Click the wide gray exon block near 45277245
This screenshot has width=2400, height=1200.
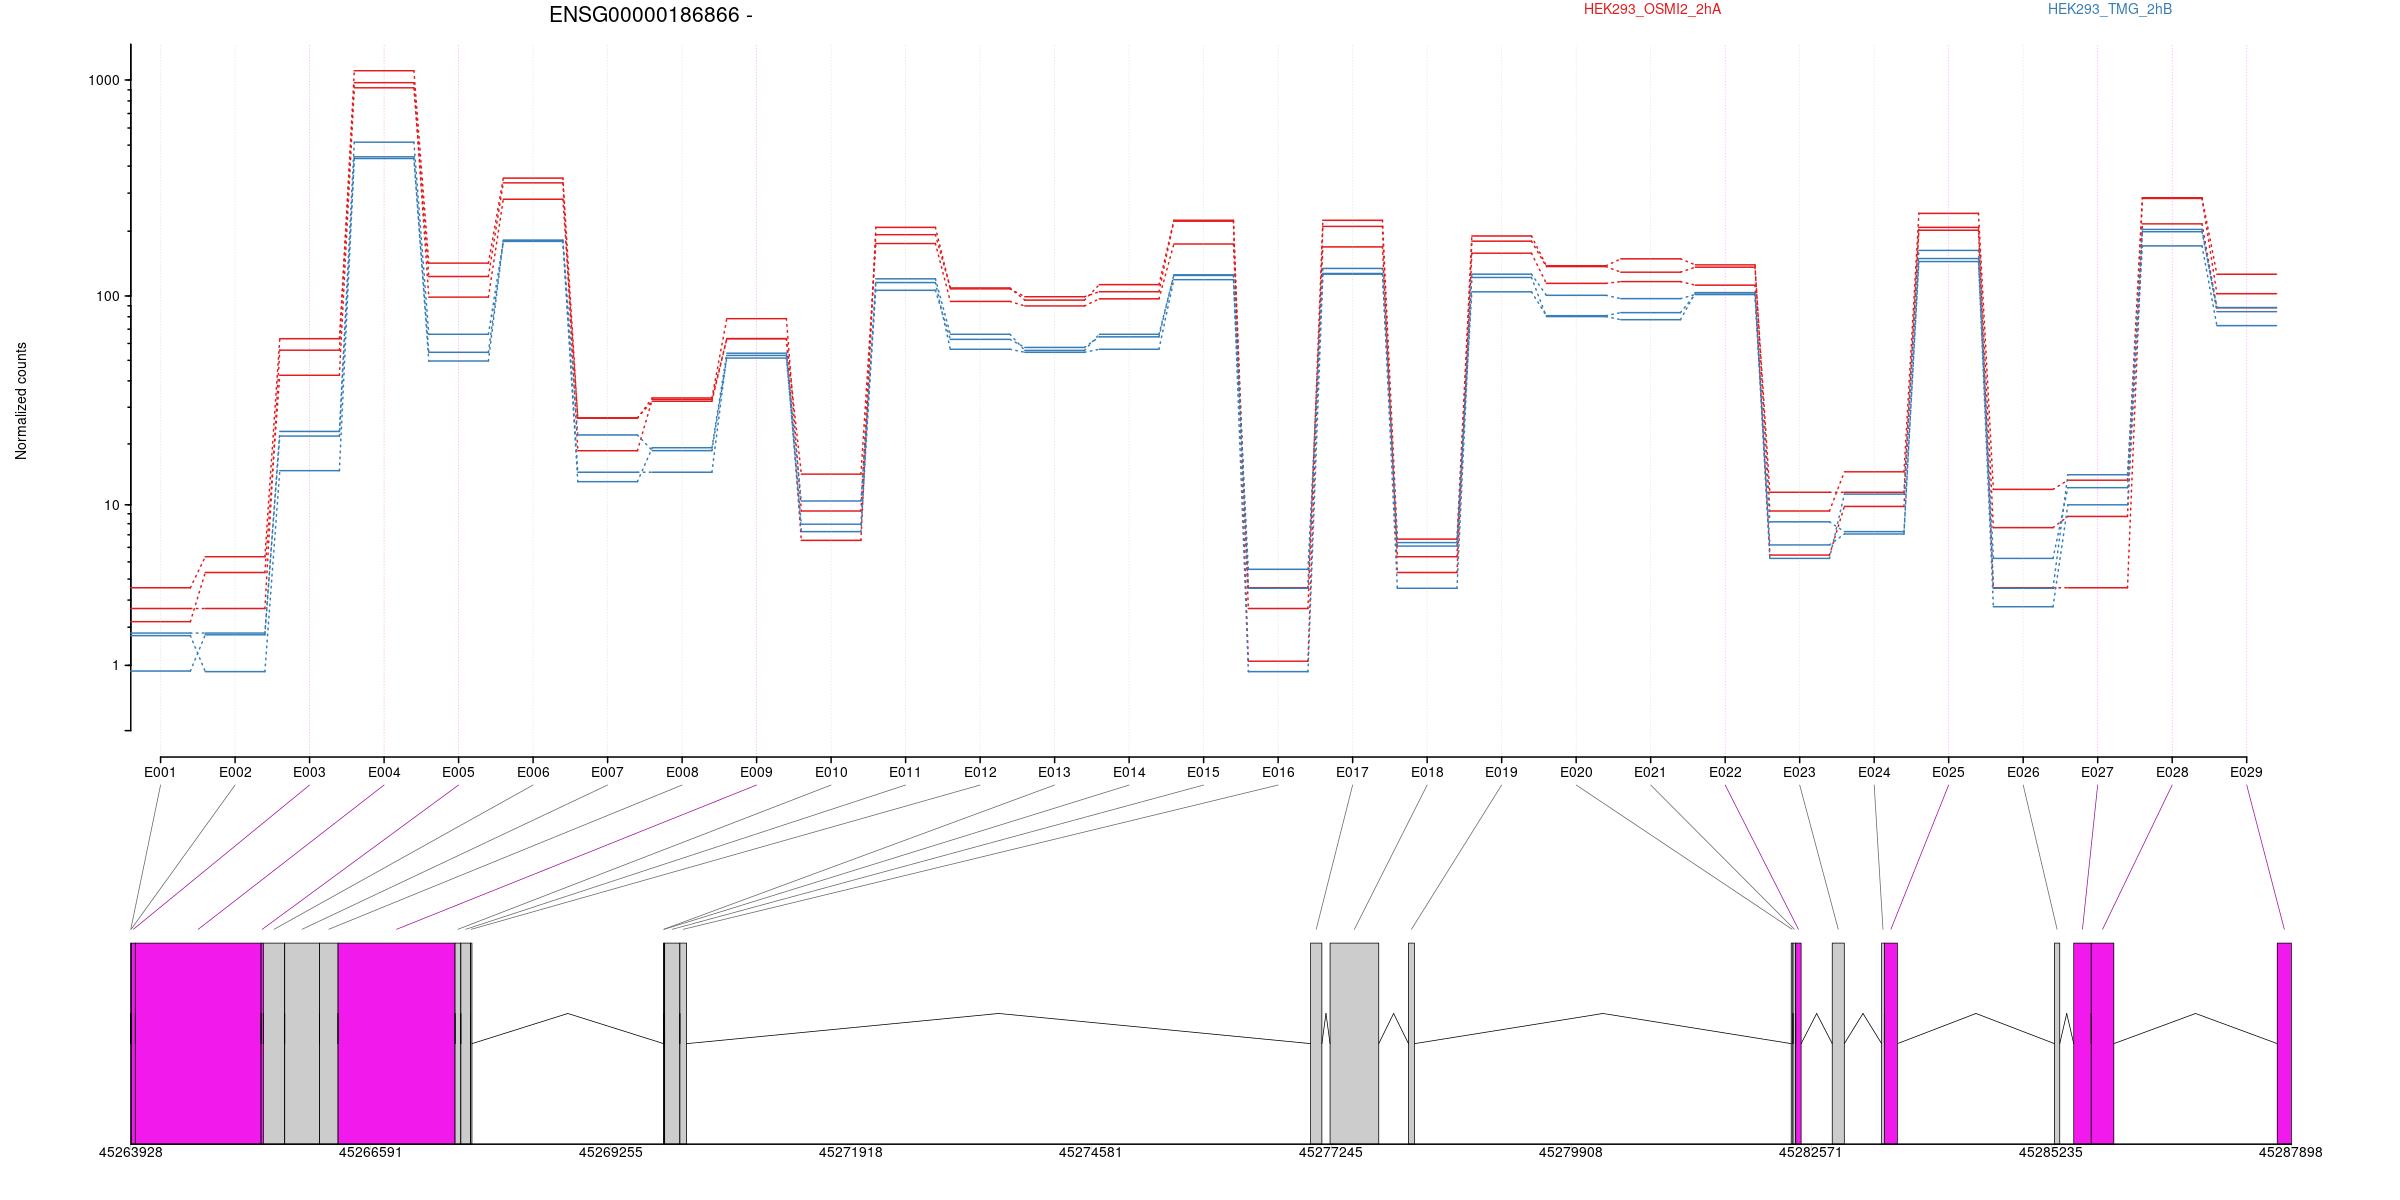1354,1043
